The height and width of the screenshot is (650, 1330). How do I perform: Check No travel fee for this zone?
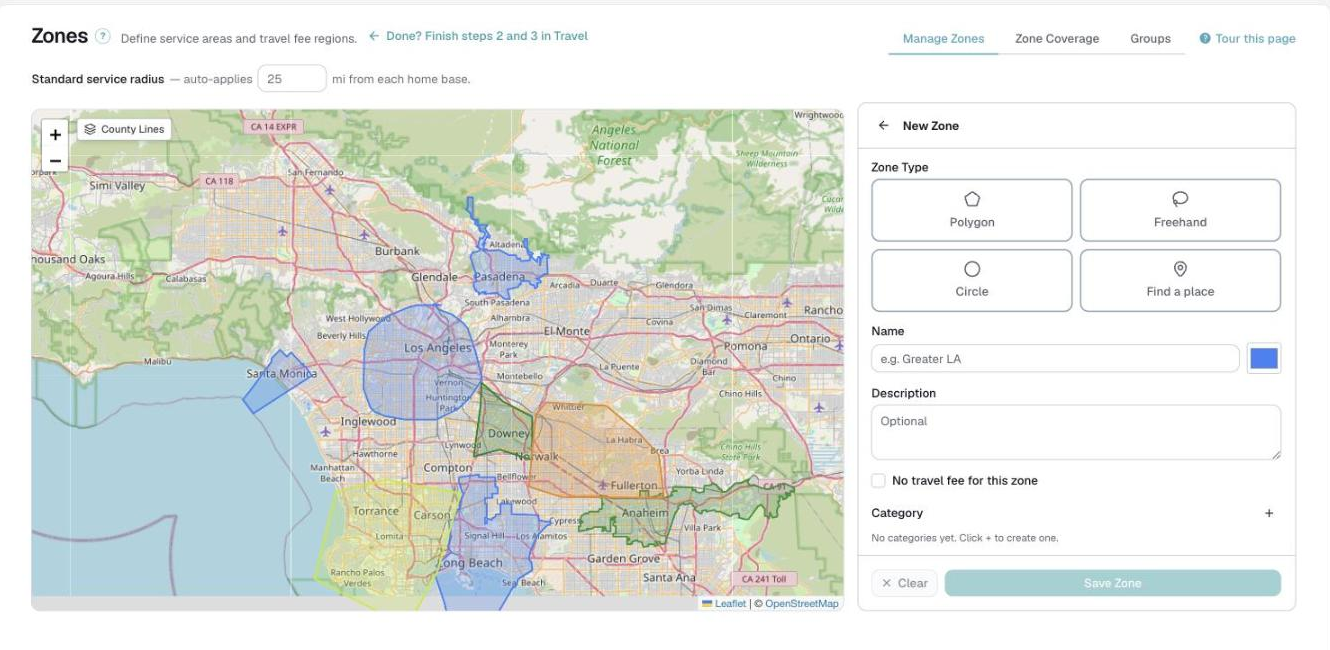click(x=878, y=481)
